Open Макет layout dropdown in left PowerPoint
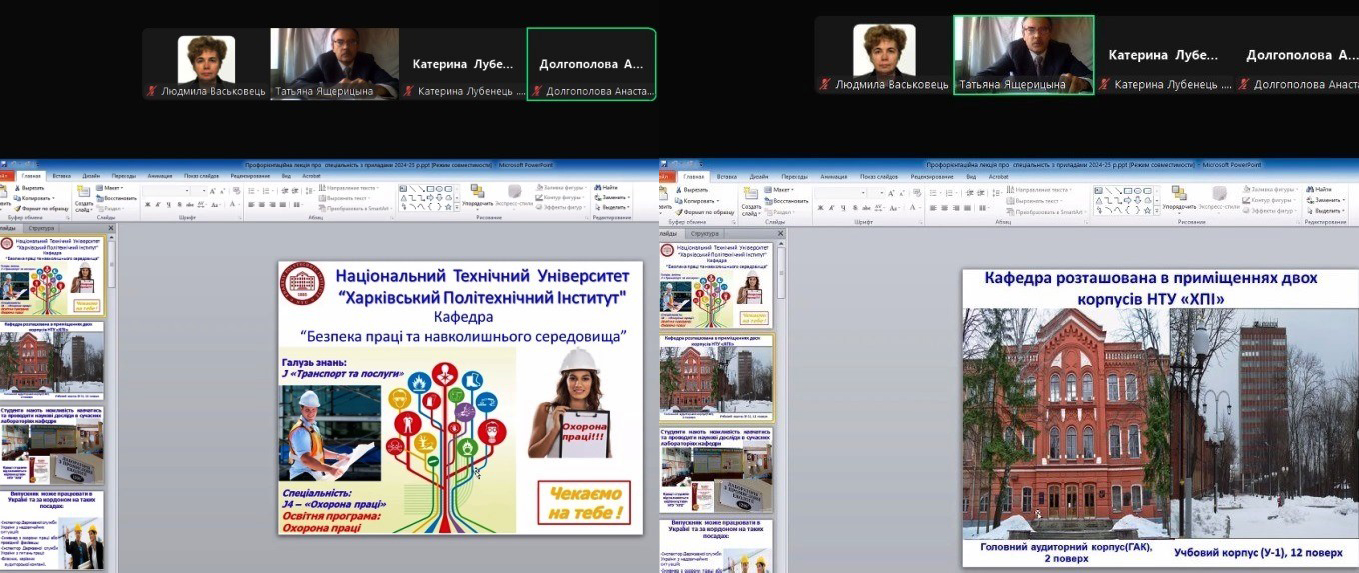This screenshot has width=1359, height=573. point(111,188)
